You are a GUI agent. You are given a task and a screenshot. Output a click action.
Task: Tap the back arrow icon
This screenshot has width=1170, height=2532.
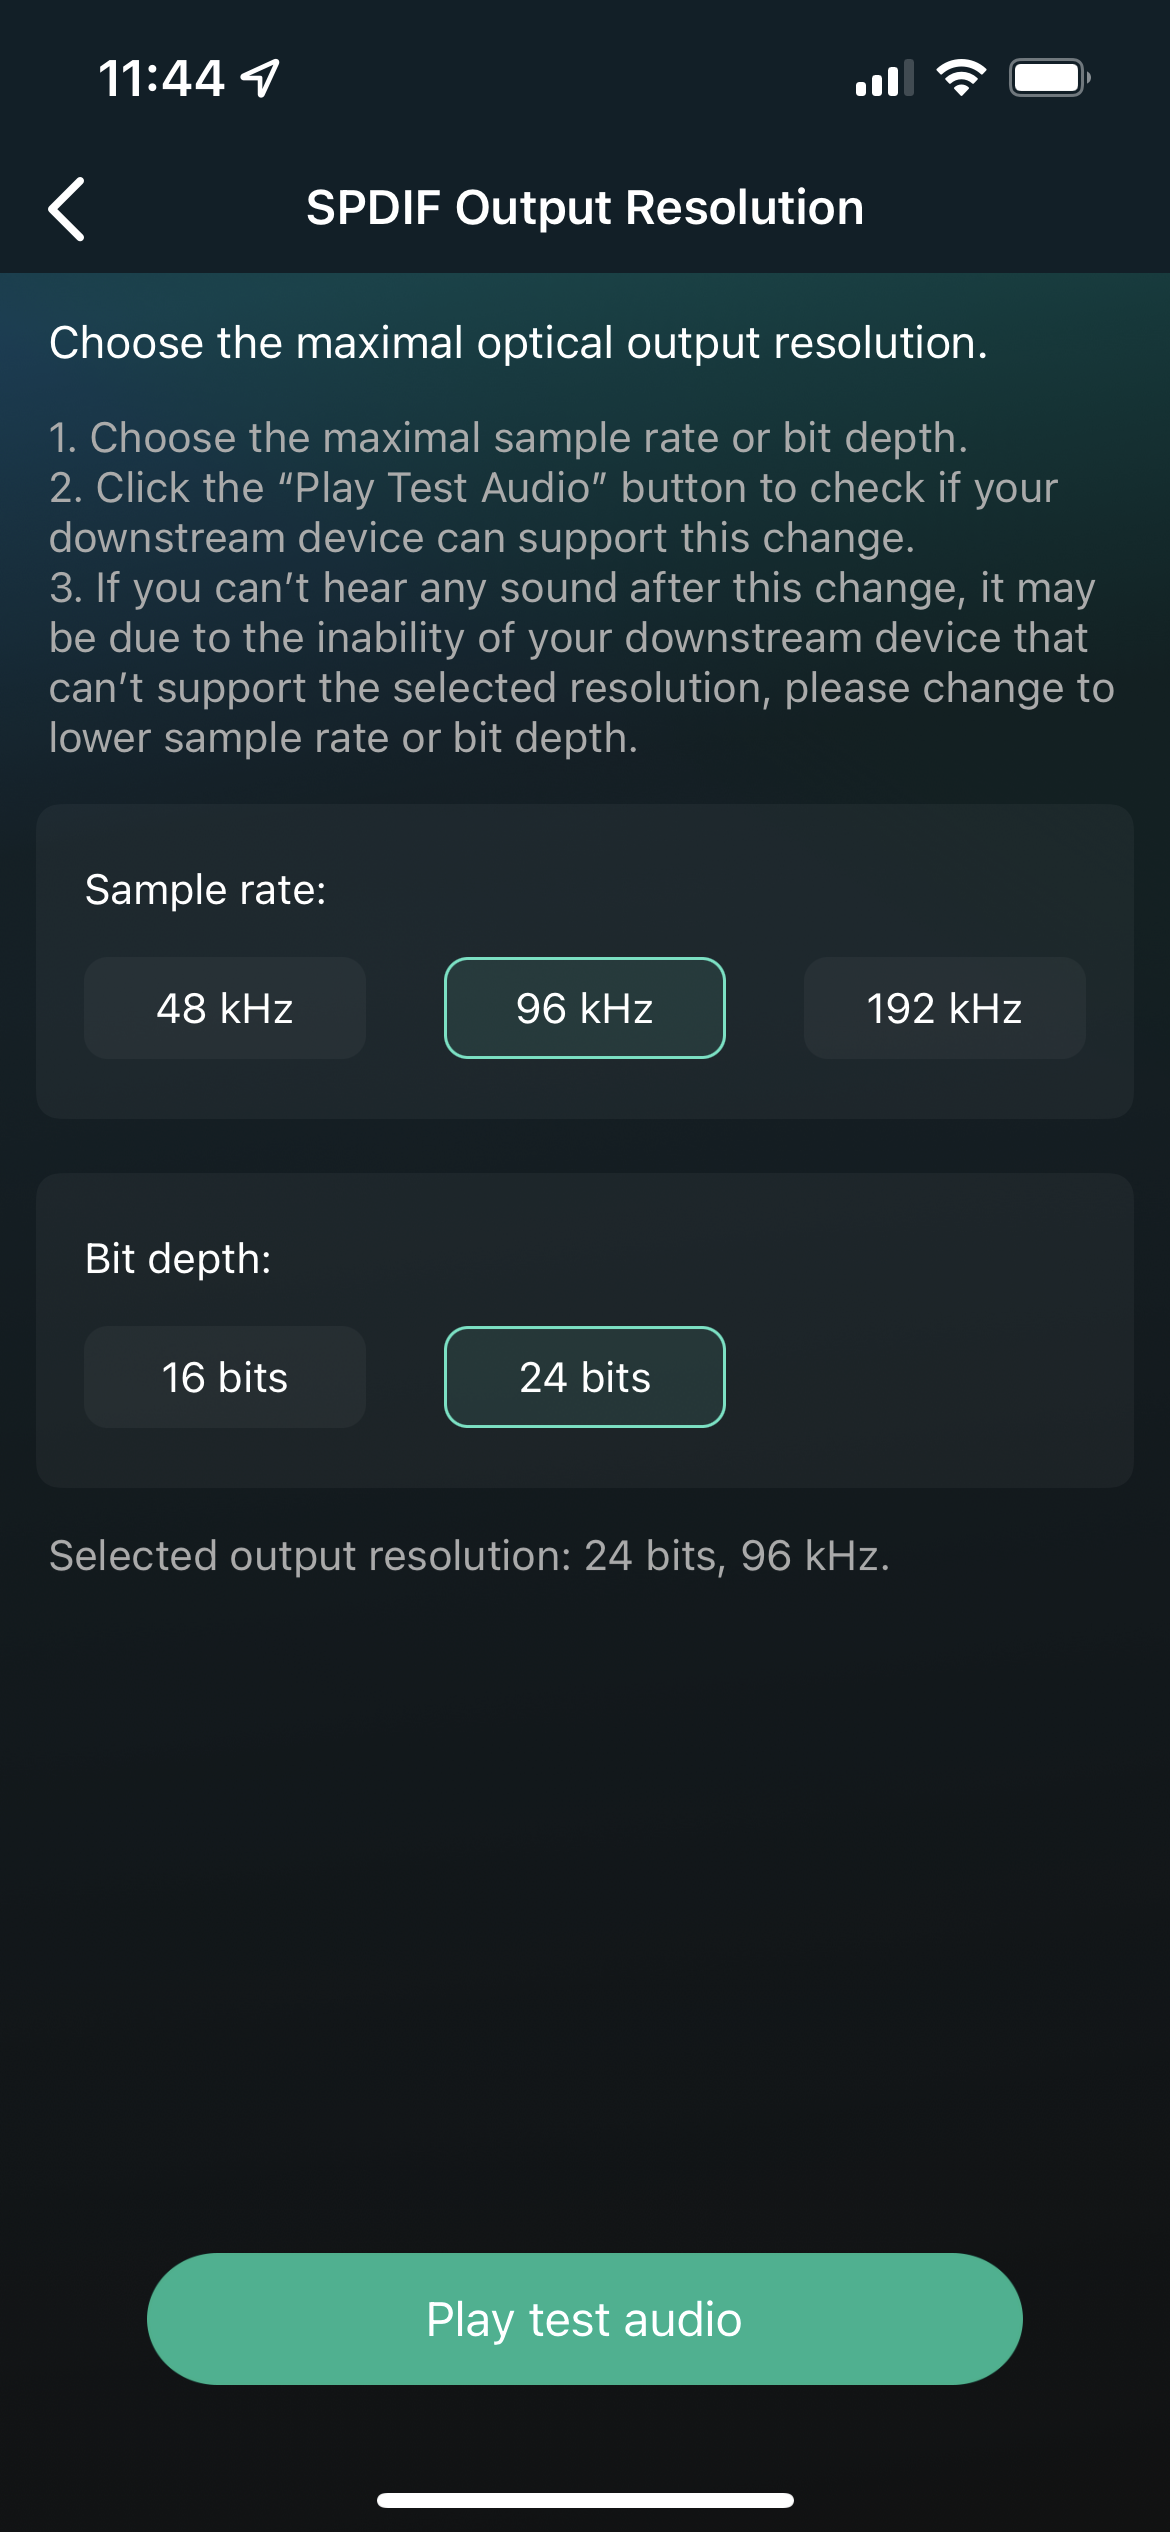click(x=67, y=209)
